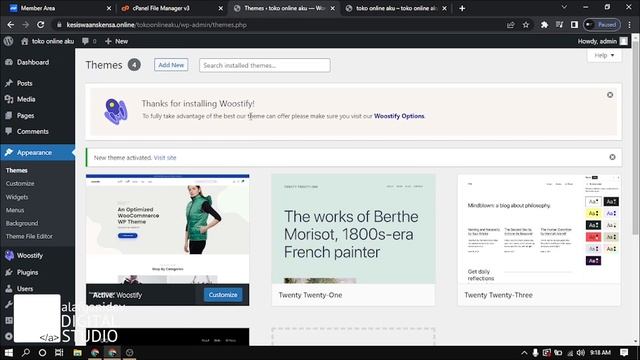This screenshot has width=640, height=360.
Task: Click the dashed add new theme placeholder
Action: tap(353, 337)
